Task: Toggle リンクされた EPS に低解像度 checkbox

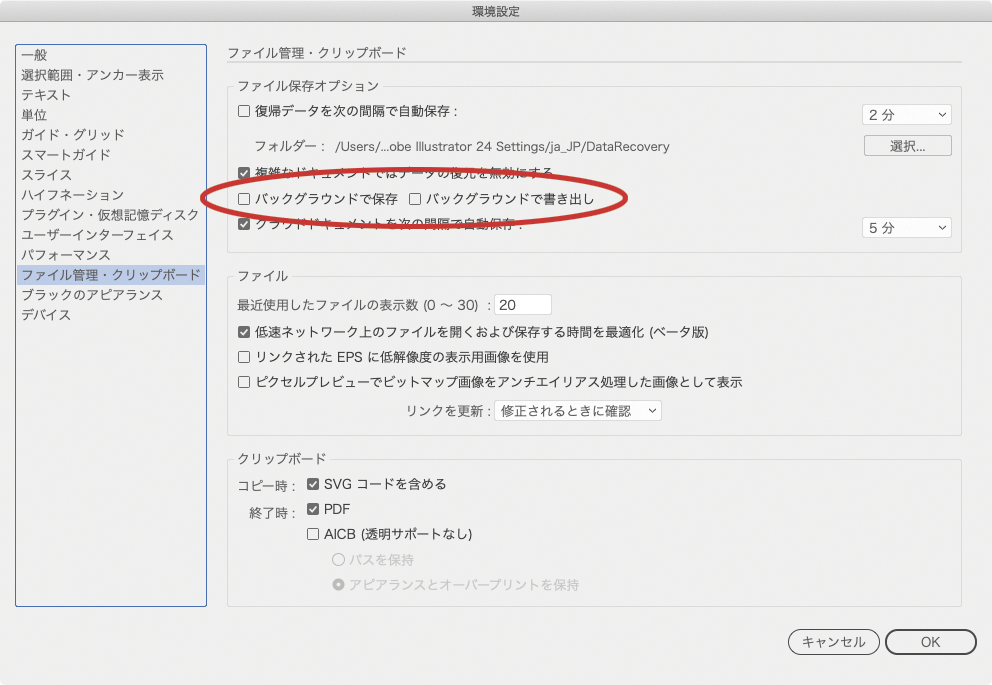Action: [x=244, y=357]
